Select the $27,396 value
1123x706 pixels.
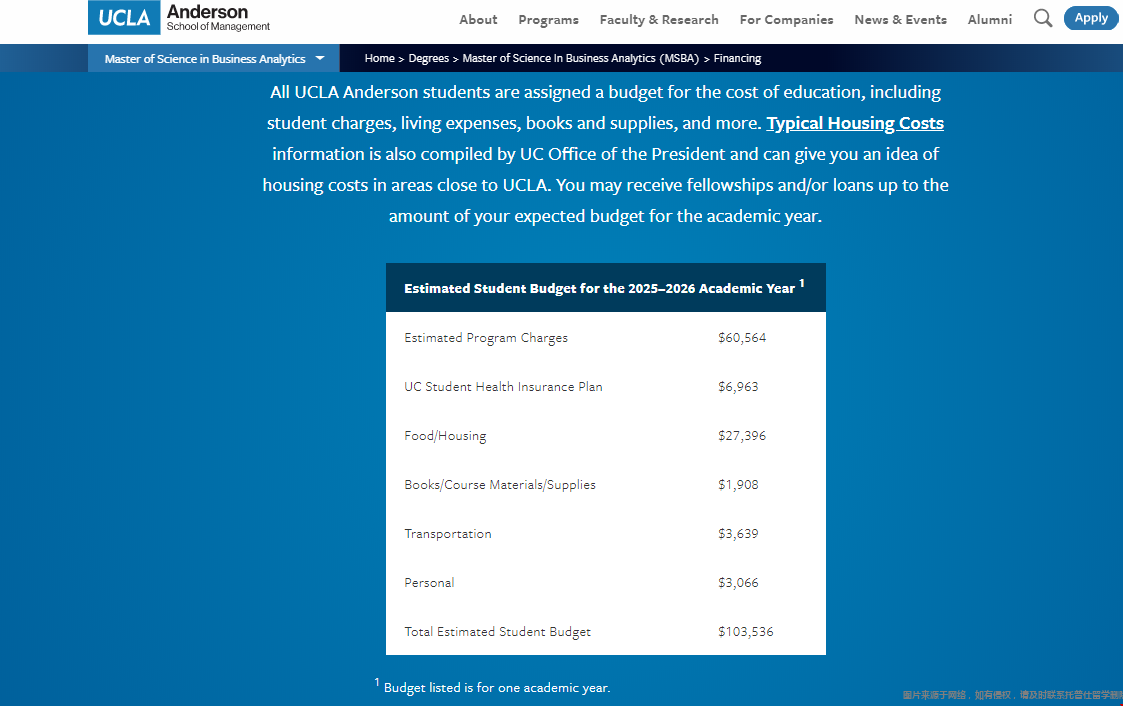742,436
